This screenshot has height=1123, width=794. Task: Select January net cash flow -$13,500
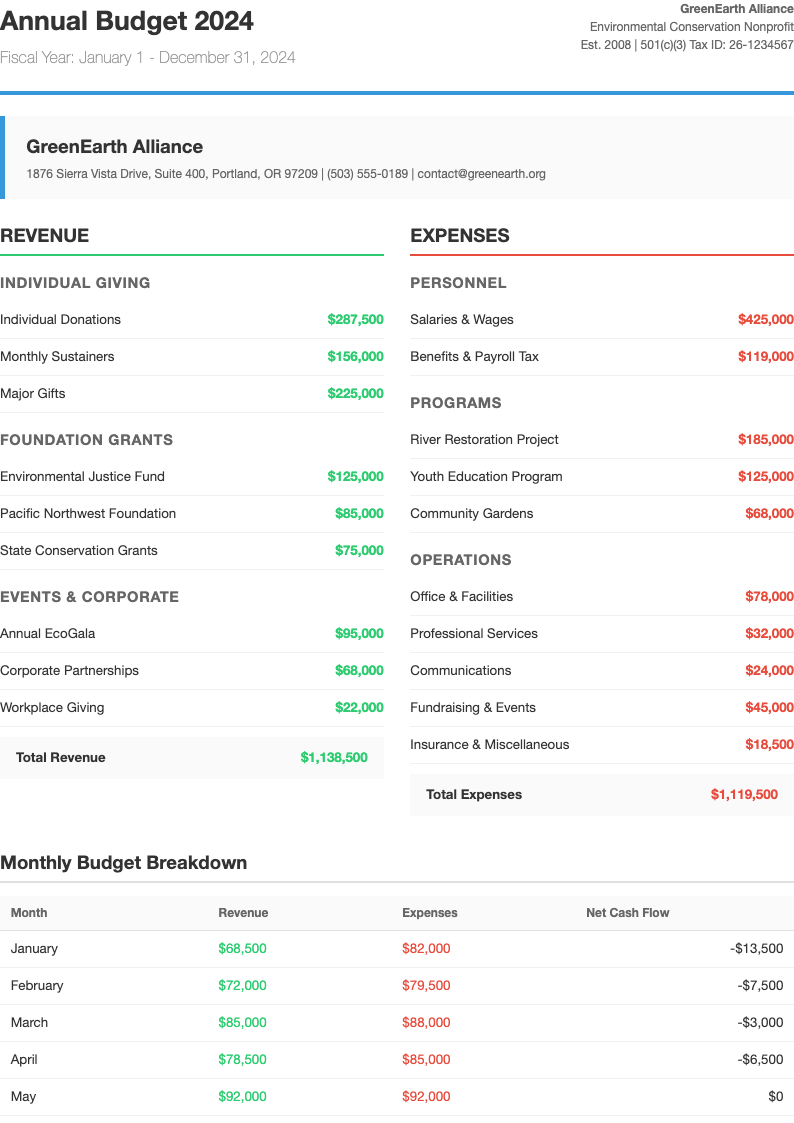pyautogui.click(x=757, y=949)
